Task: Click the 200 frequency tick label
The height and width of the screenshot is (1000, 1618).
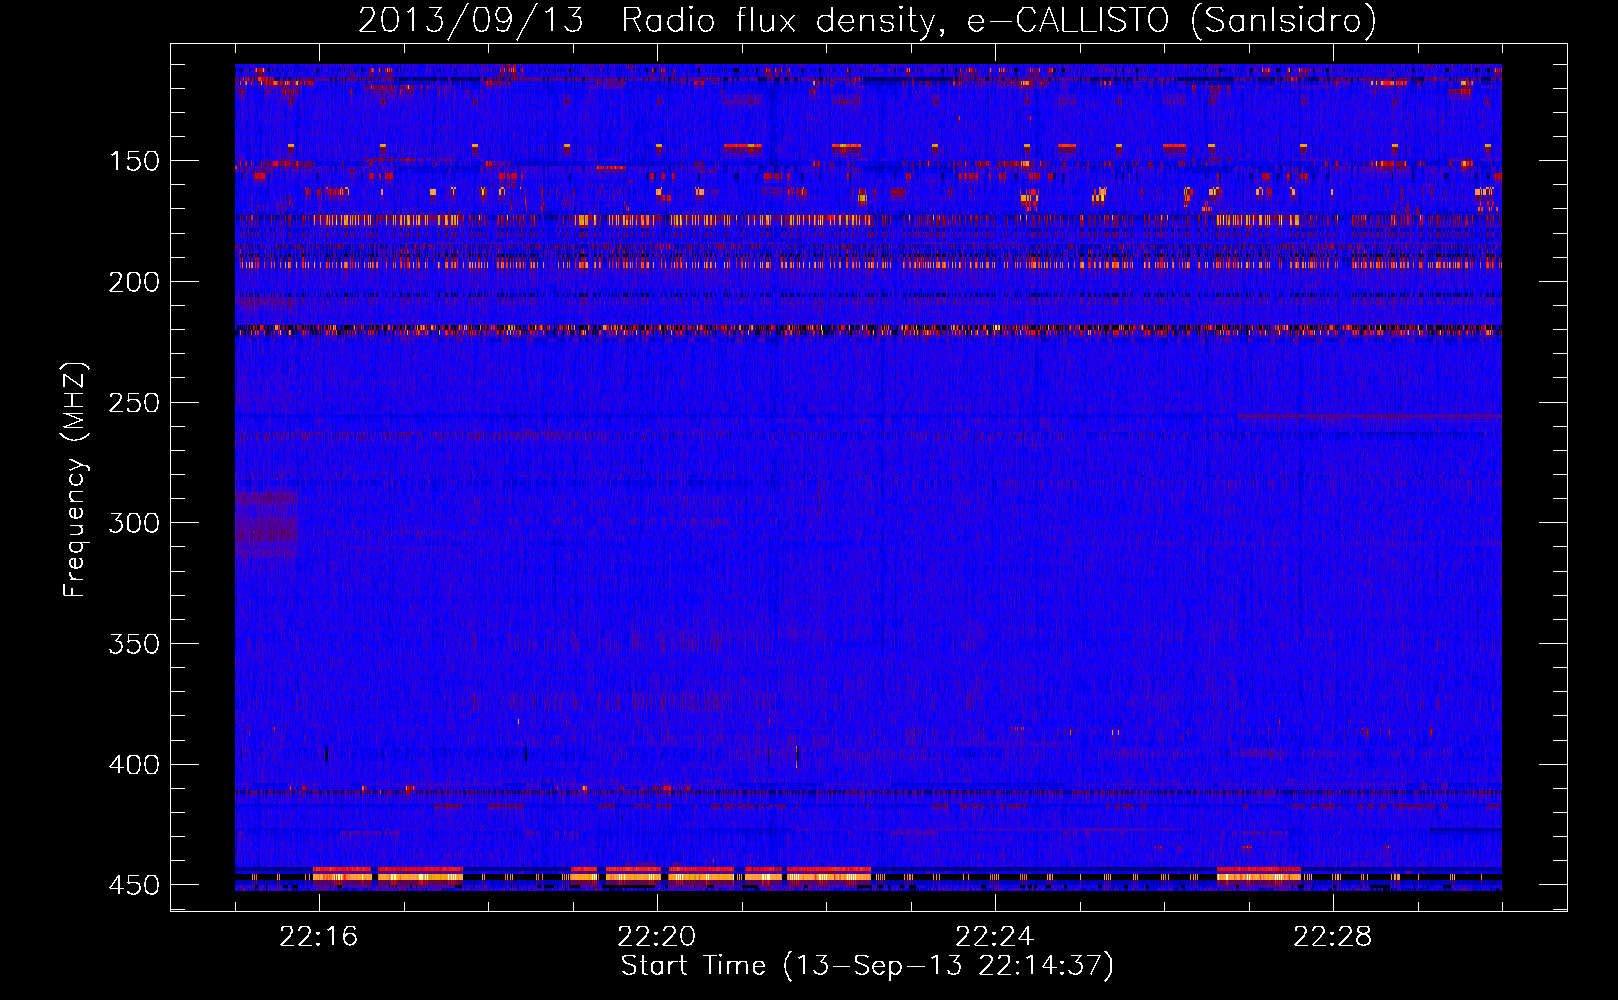Action: 134,282
